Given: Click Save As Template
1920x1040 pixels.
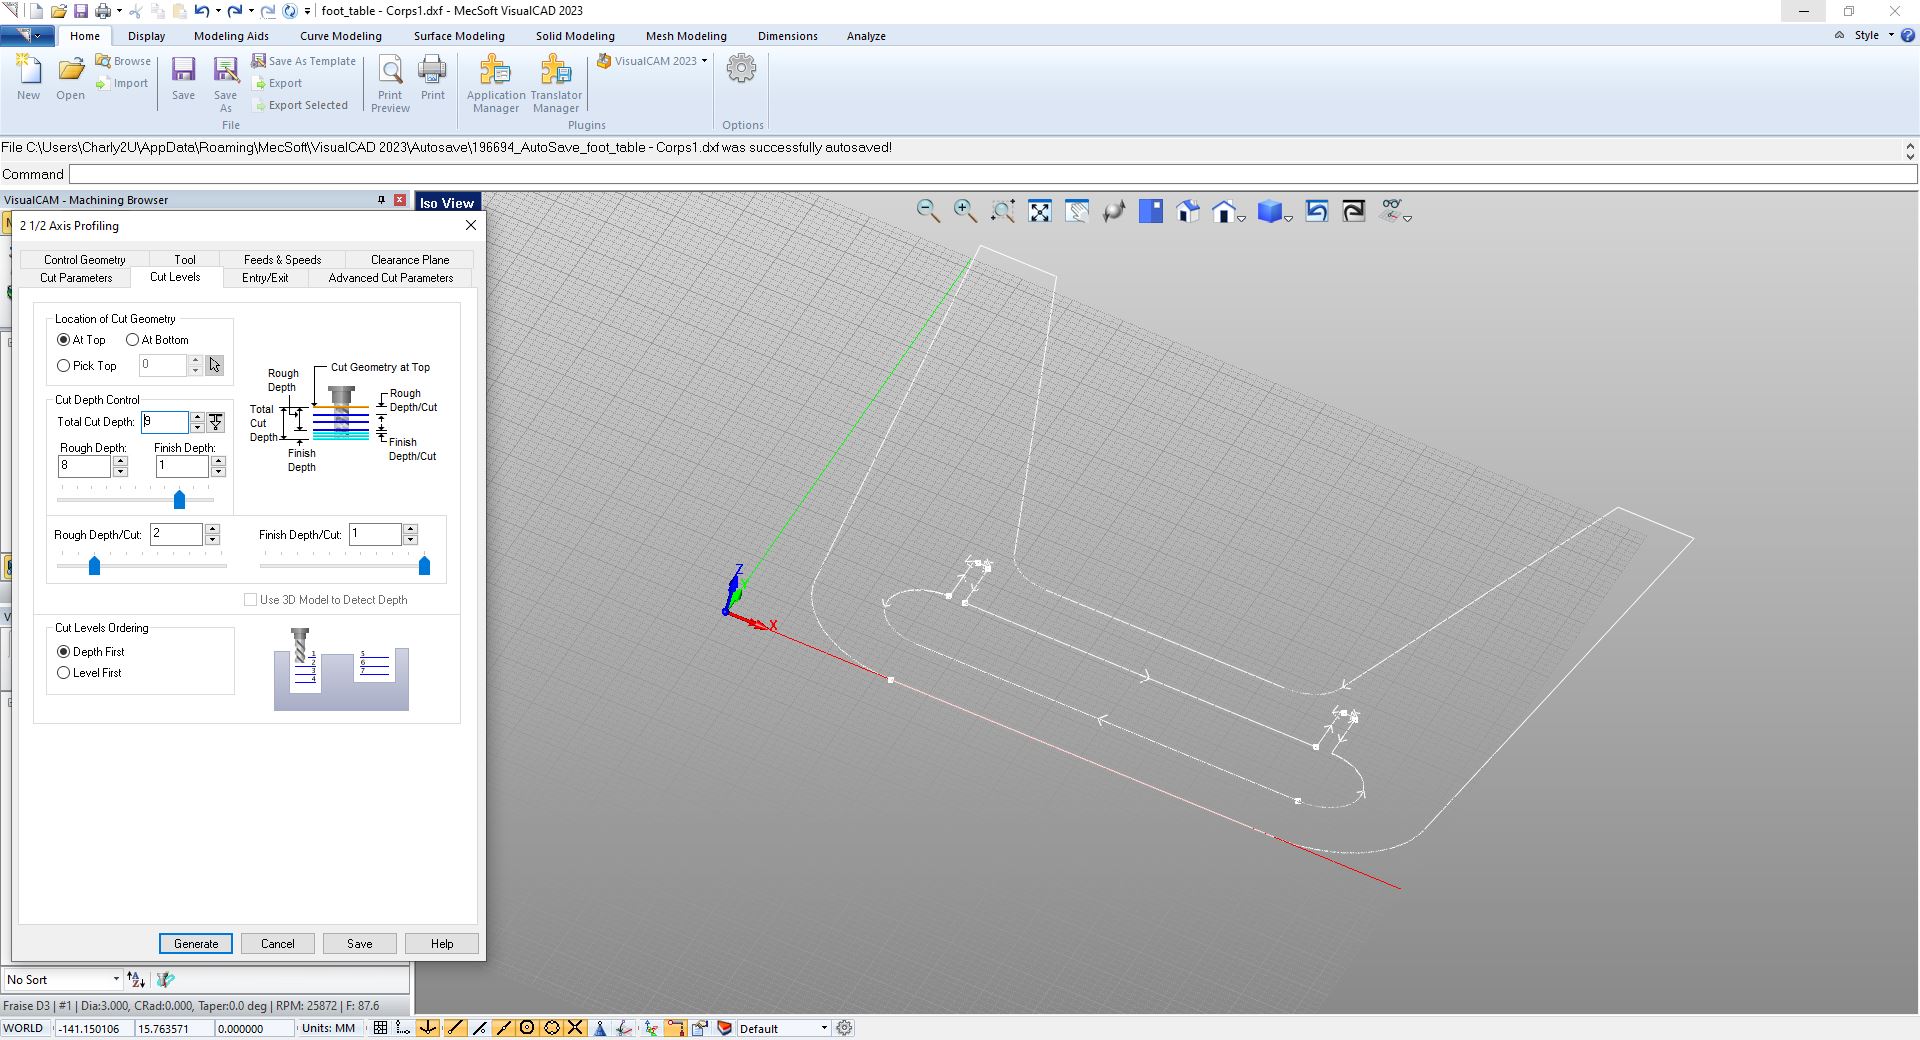Looking at the screenshot, I should click(x=303, y=61).
